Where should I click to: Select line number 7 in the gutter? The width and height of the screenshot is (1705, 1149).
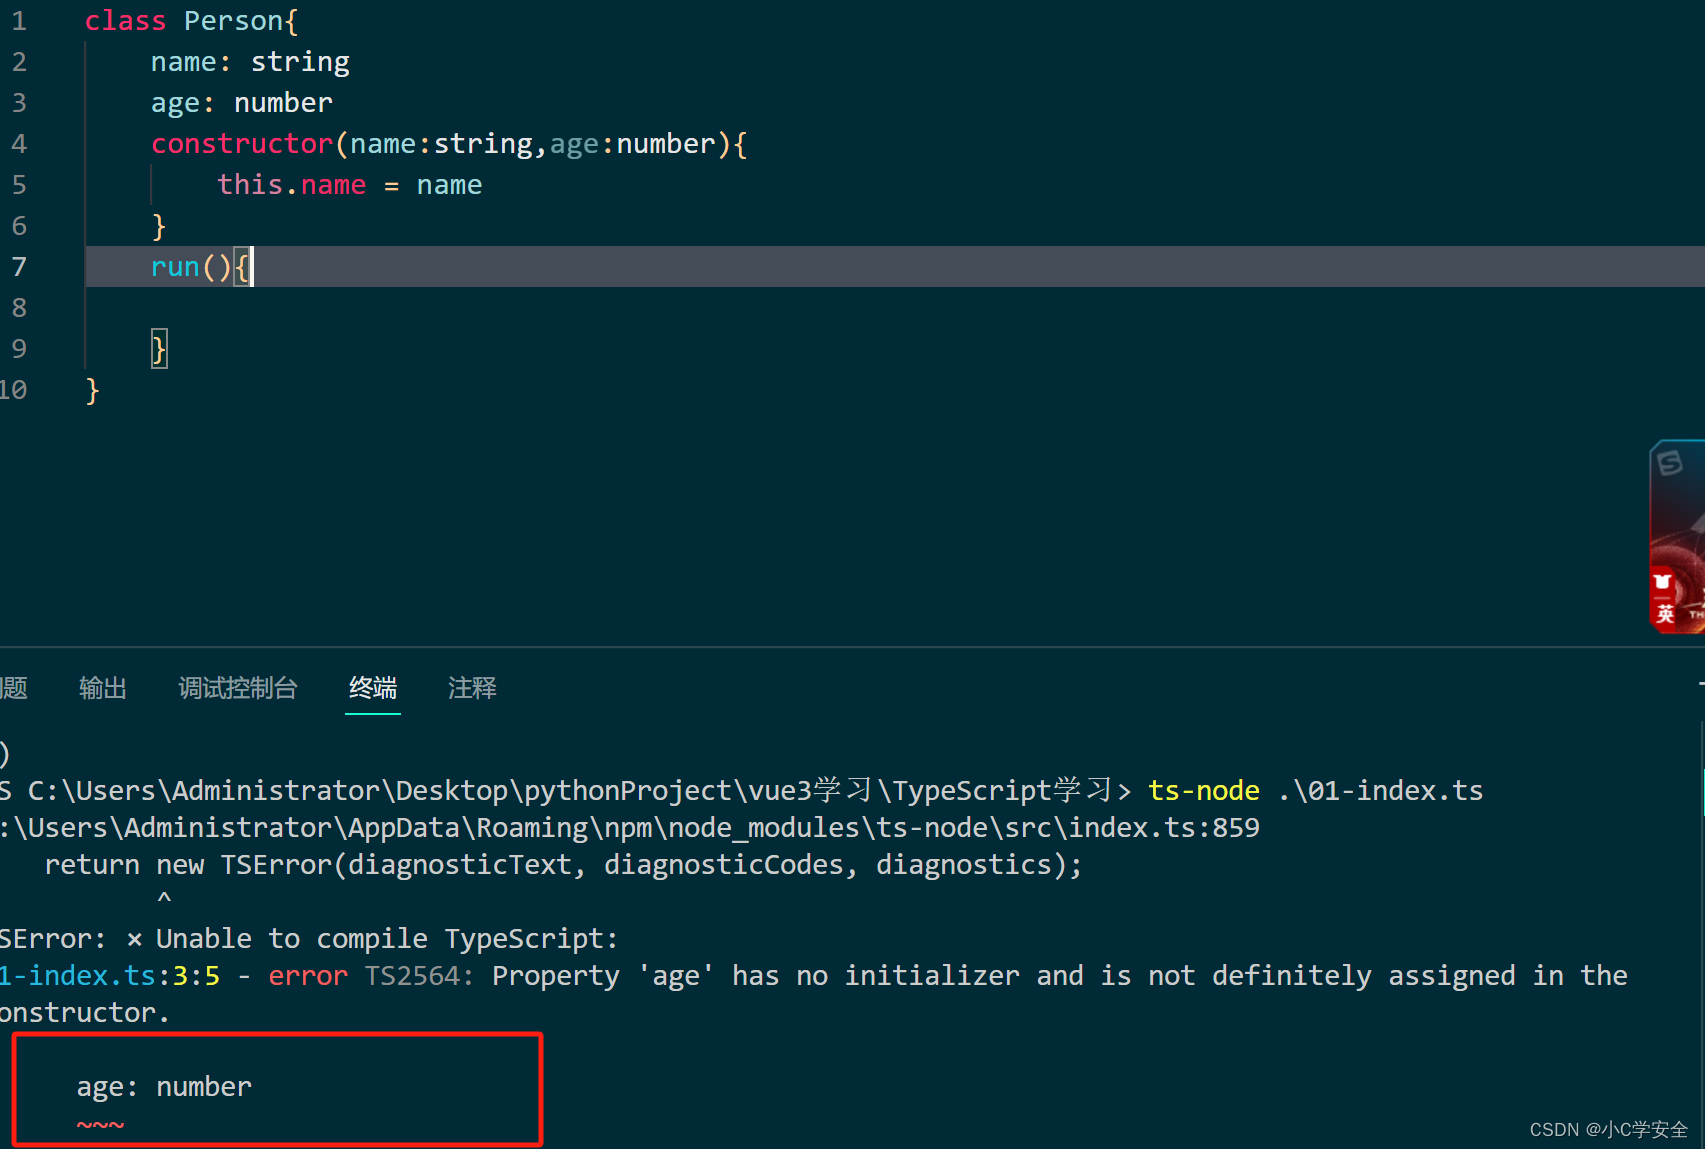[x=18, y=266]
